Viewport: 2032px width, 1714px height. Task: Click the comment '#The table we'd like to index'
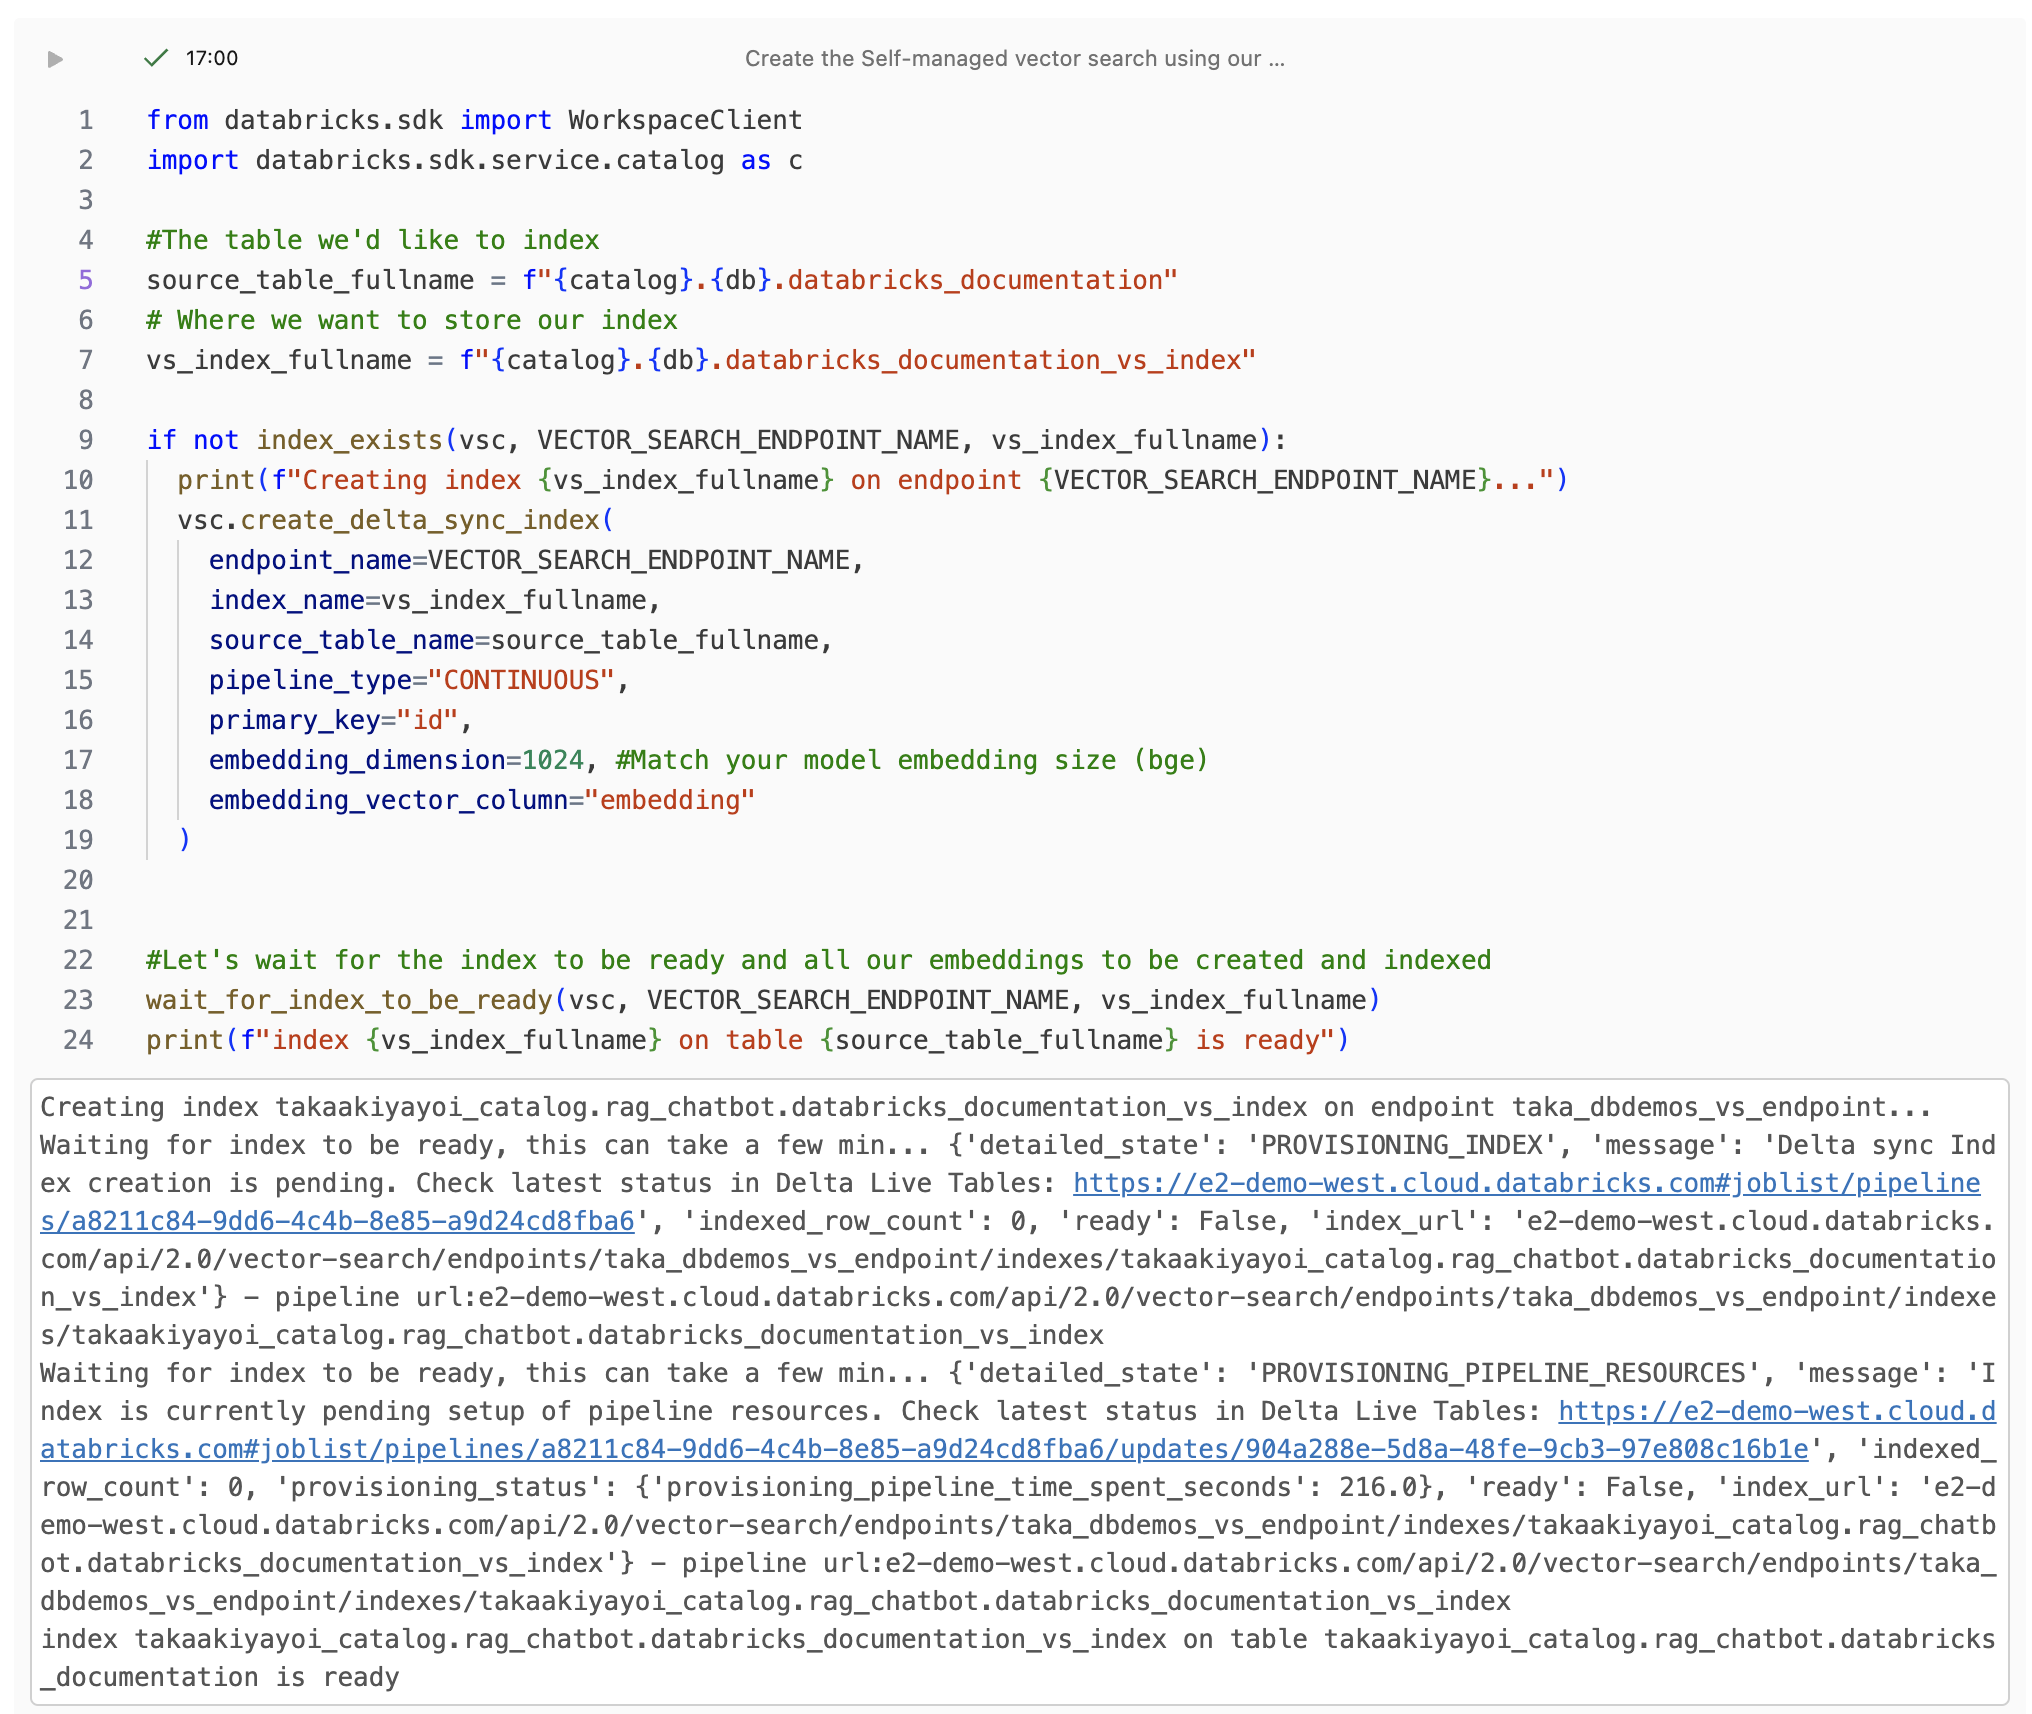click(372, 240)
